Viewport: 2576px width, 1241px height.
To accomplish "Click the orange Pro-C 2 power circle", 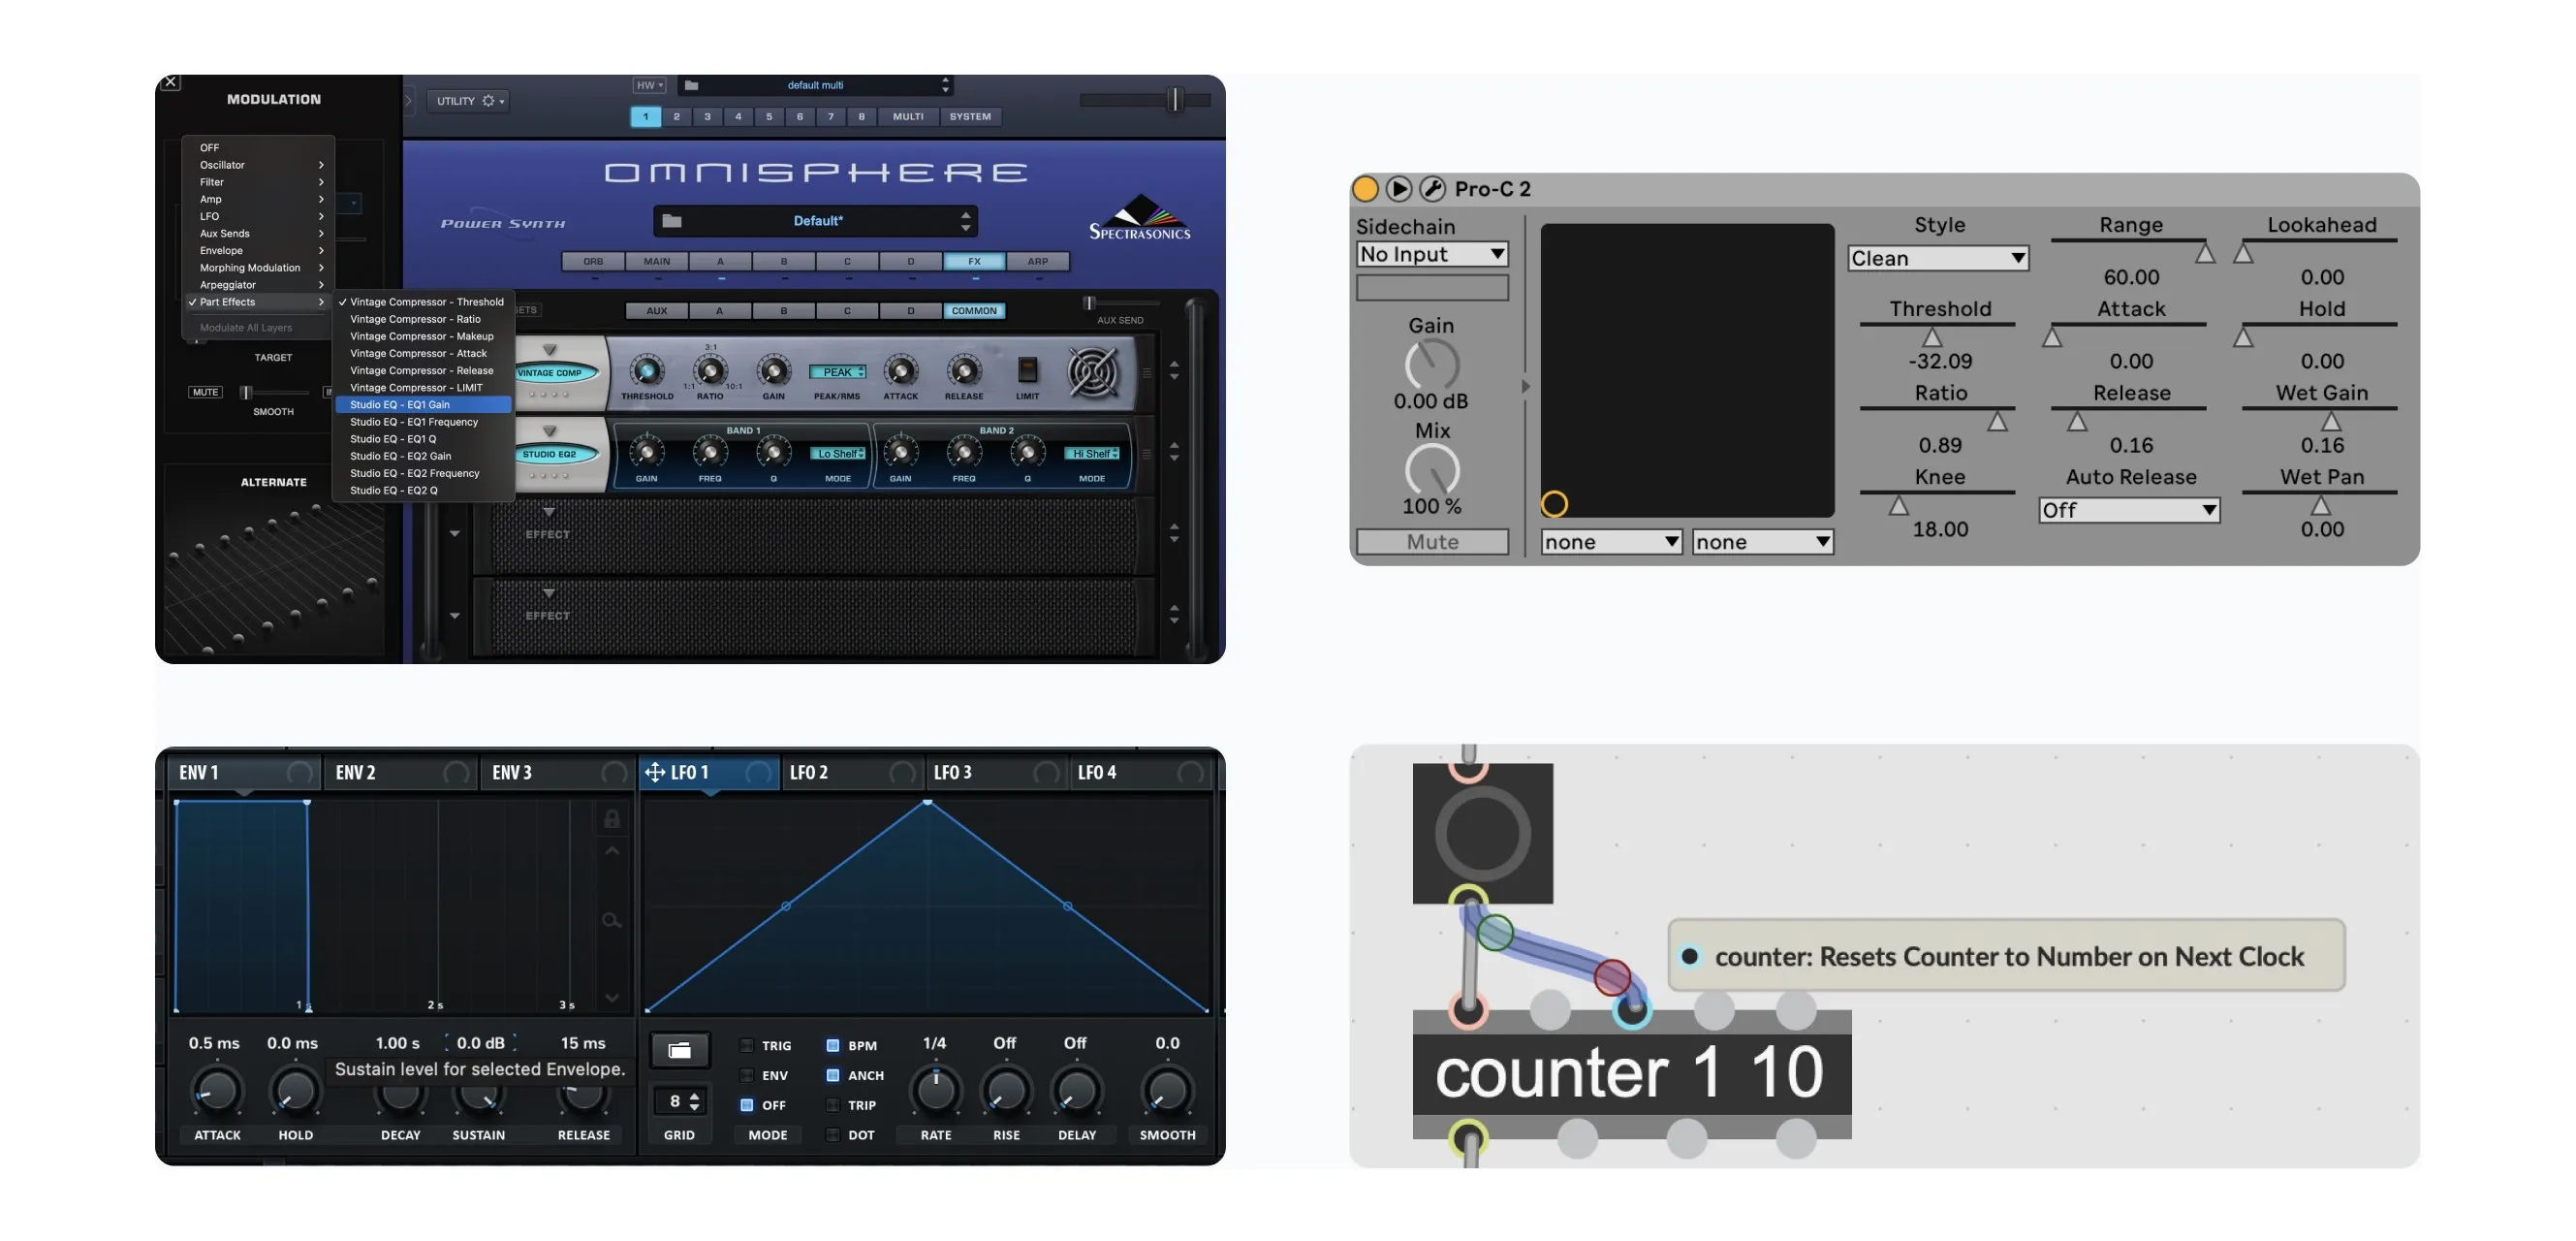I will click(x=1365, y=188).
